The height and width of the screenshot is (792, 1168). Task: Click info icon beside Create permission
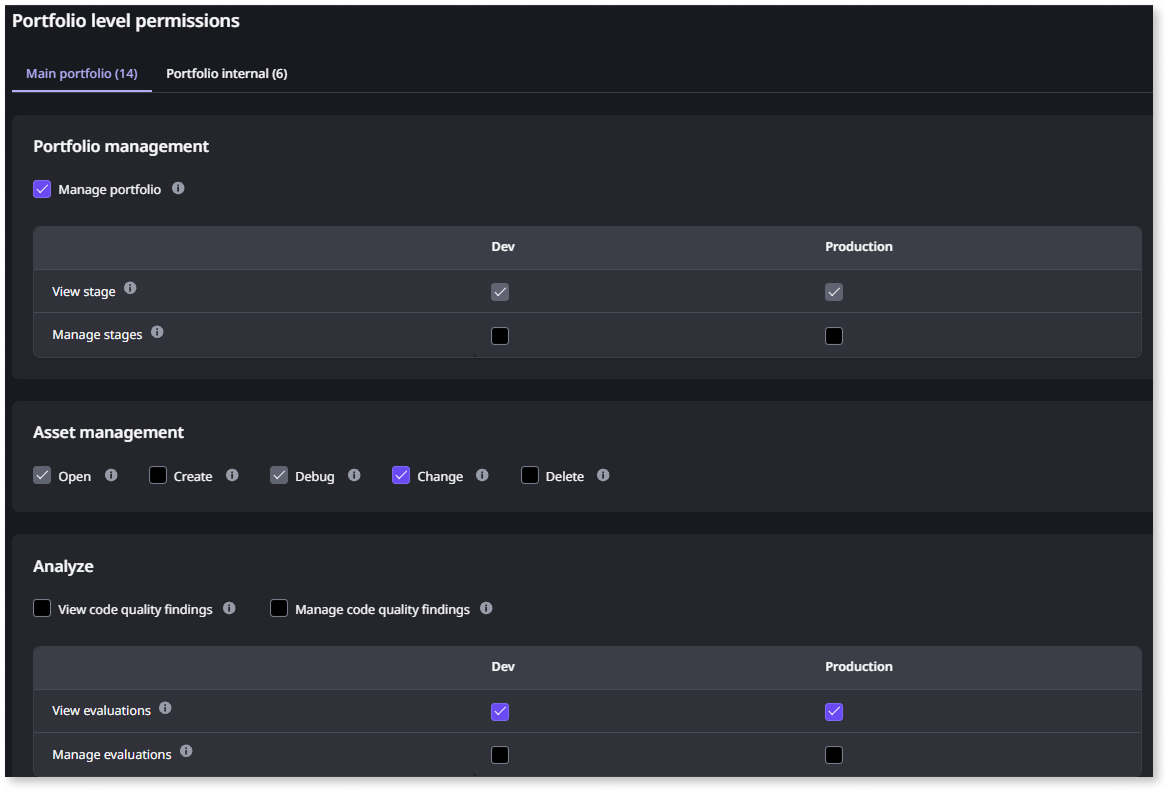tap(232, 475)
